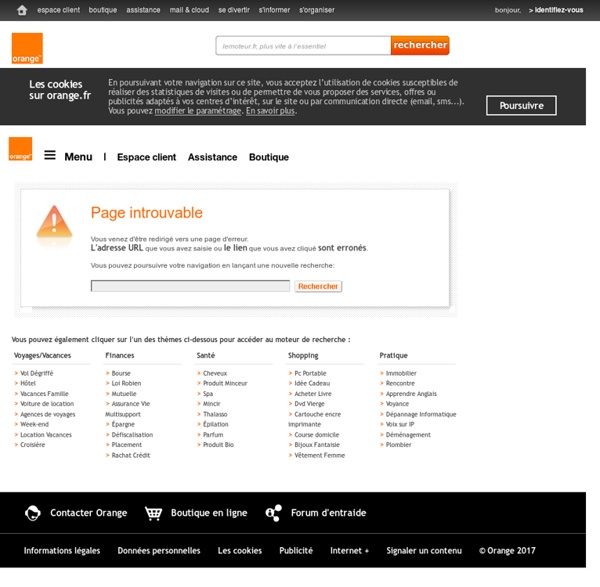Open Défiscalisation link
This screenshot has height=587, width=600.
point(132,435)
